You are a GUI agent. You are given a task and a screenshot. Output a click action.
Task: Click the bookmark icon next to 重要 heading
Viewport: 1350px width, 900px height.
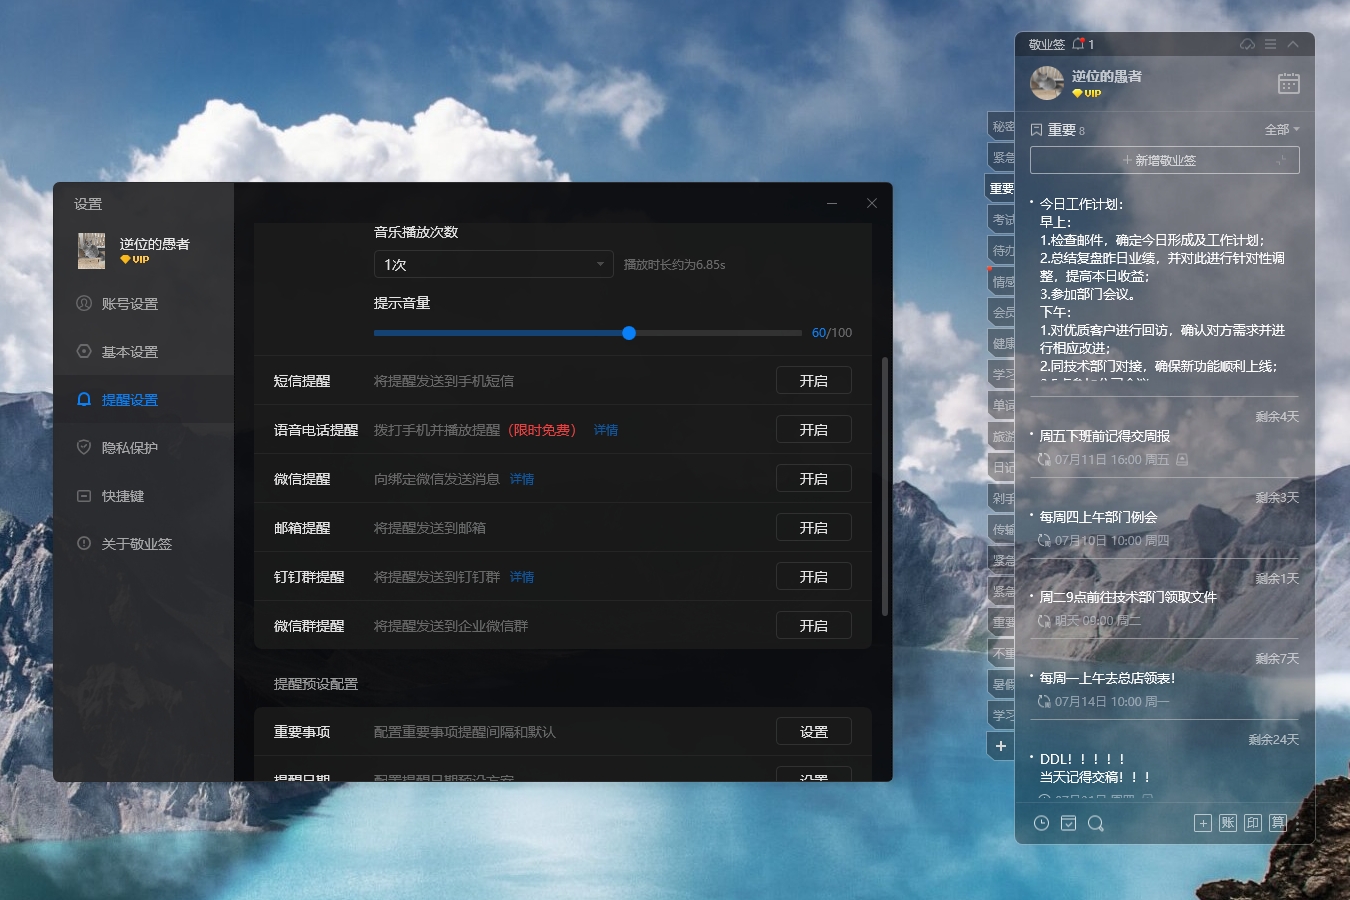coord(1036,130)
